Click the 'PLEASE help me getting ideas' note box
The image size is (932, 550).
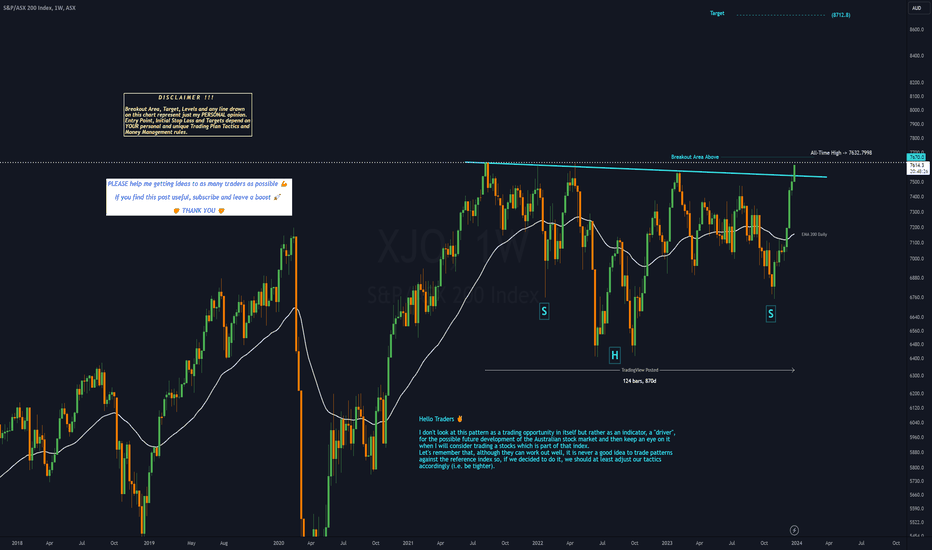coord(199,197)
